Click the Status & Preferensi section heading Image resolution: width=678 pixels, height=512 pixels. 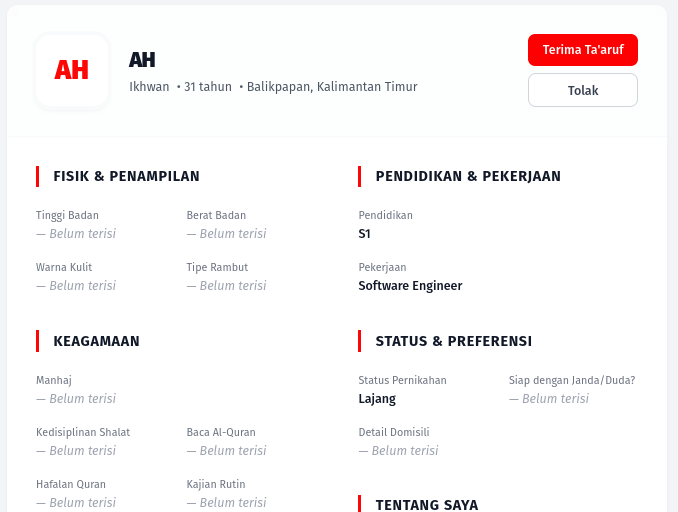pos(454,341)
